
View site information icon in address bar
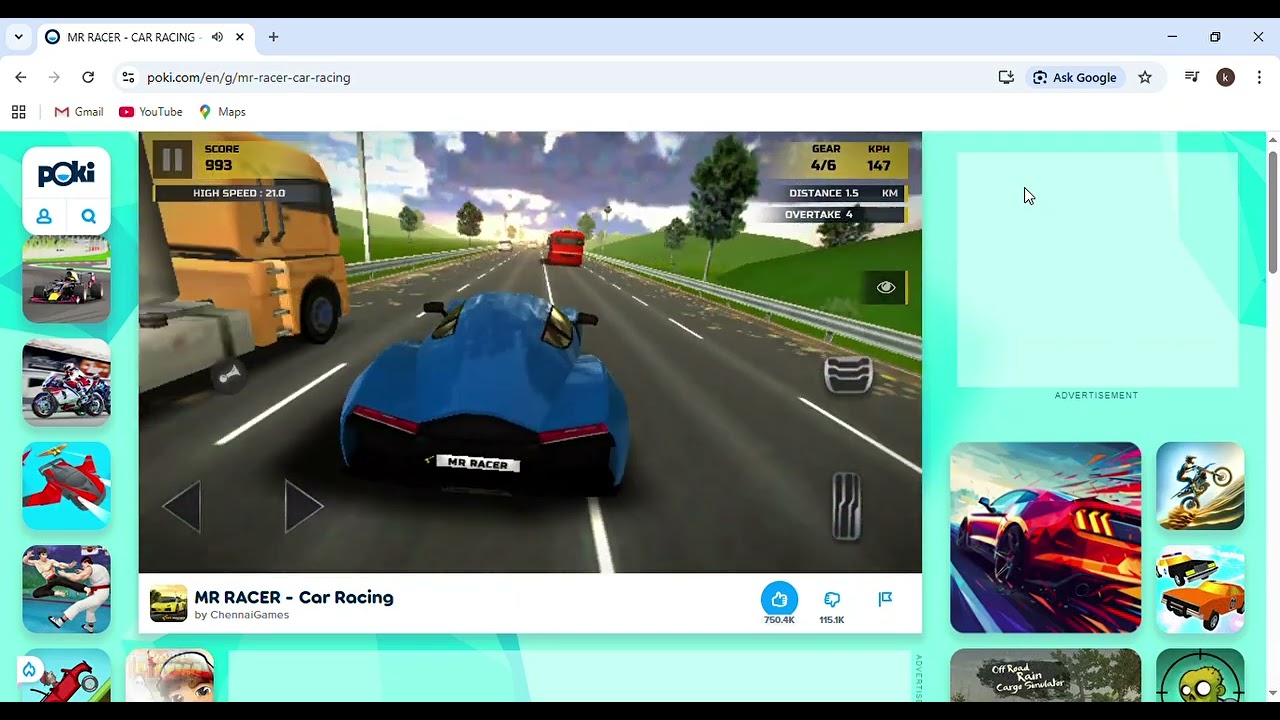127,77
